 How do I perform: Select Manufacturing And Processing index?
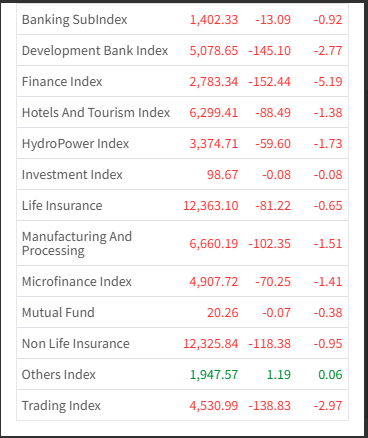click(x=77, y=243)
